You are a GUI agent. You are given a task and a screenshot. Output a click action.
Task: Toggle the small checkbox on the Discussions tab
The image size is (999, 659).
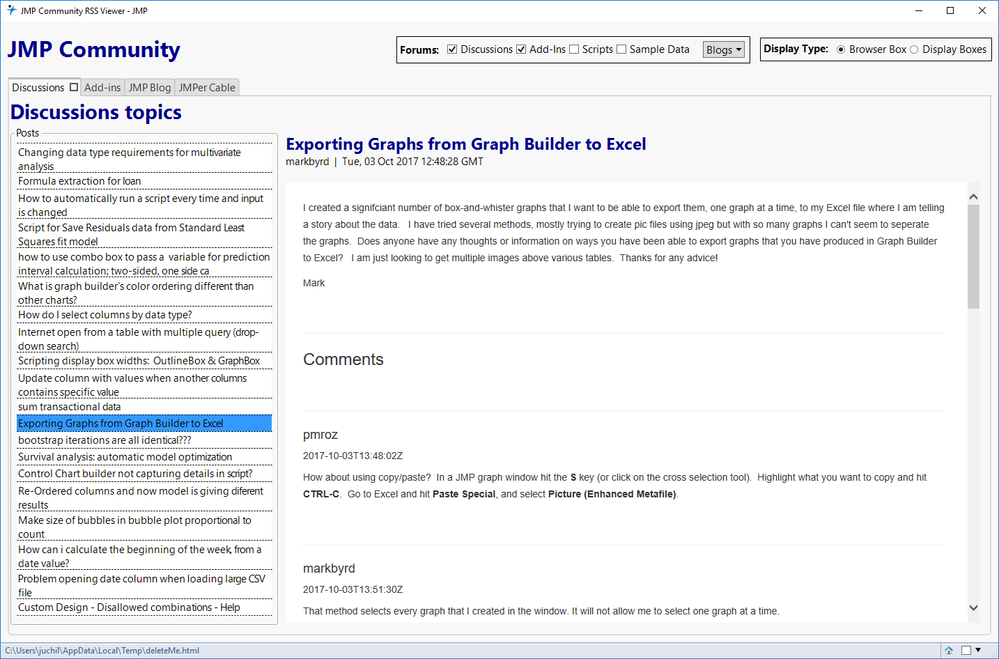(74, 87)
